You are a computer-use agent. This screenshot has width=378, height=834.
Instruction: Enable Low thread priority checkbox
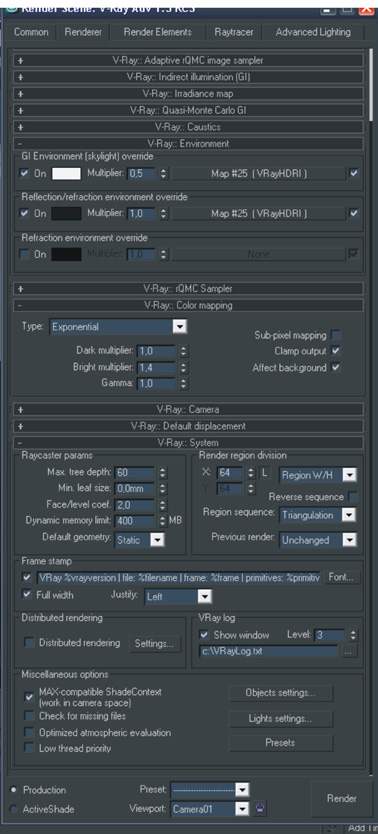point(29,748)
